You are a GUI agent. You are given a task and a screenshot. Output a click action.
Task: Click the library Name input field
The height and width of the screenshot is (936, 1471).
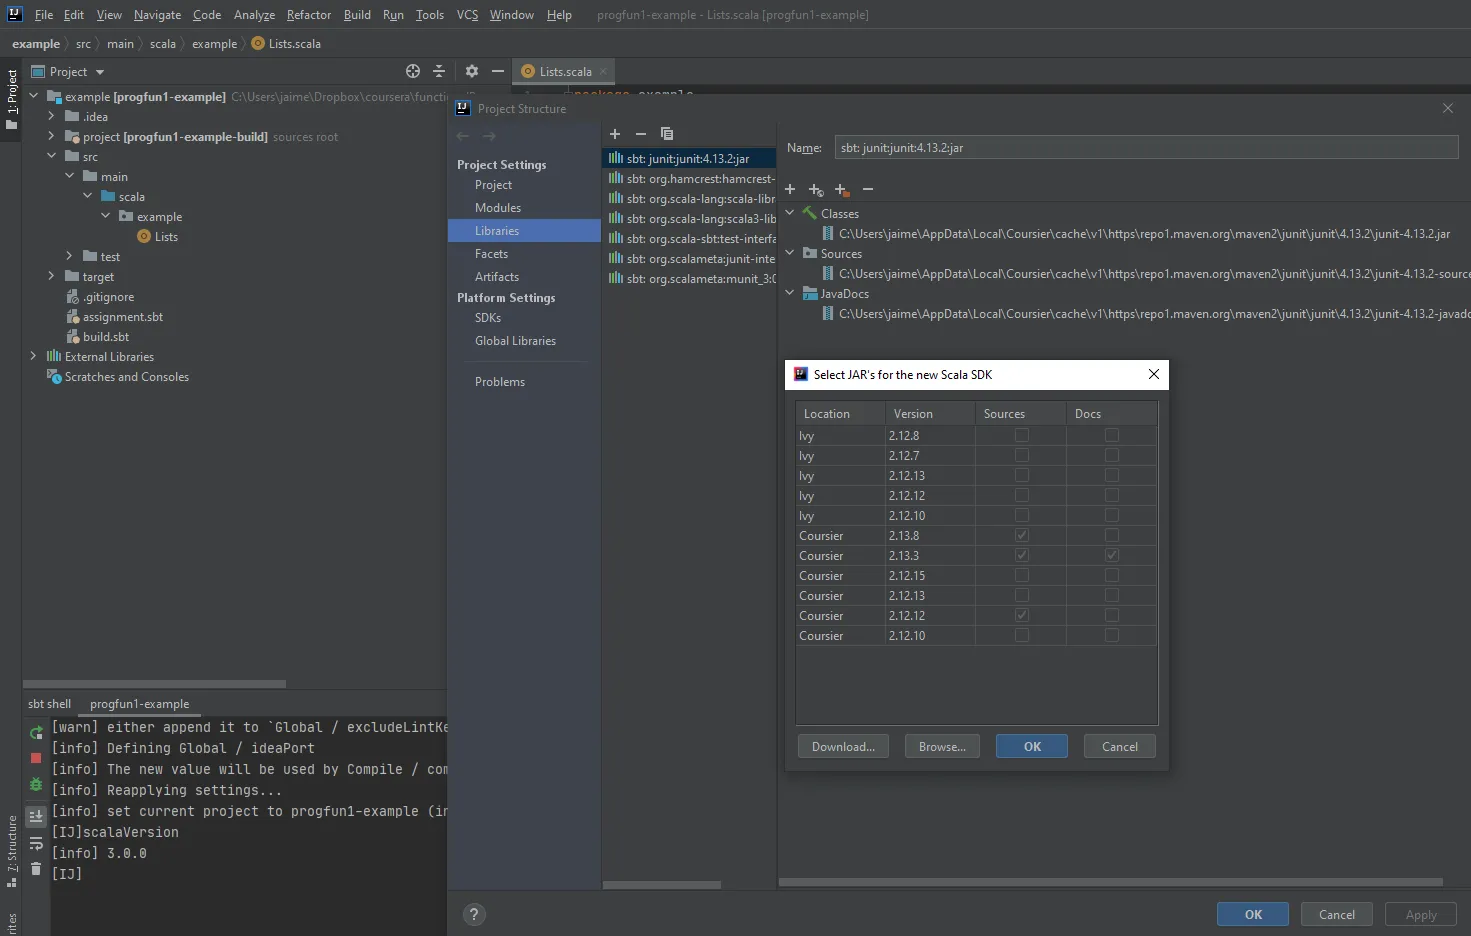[x=1146, y=148]
